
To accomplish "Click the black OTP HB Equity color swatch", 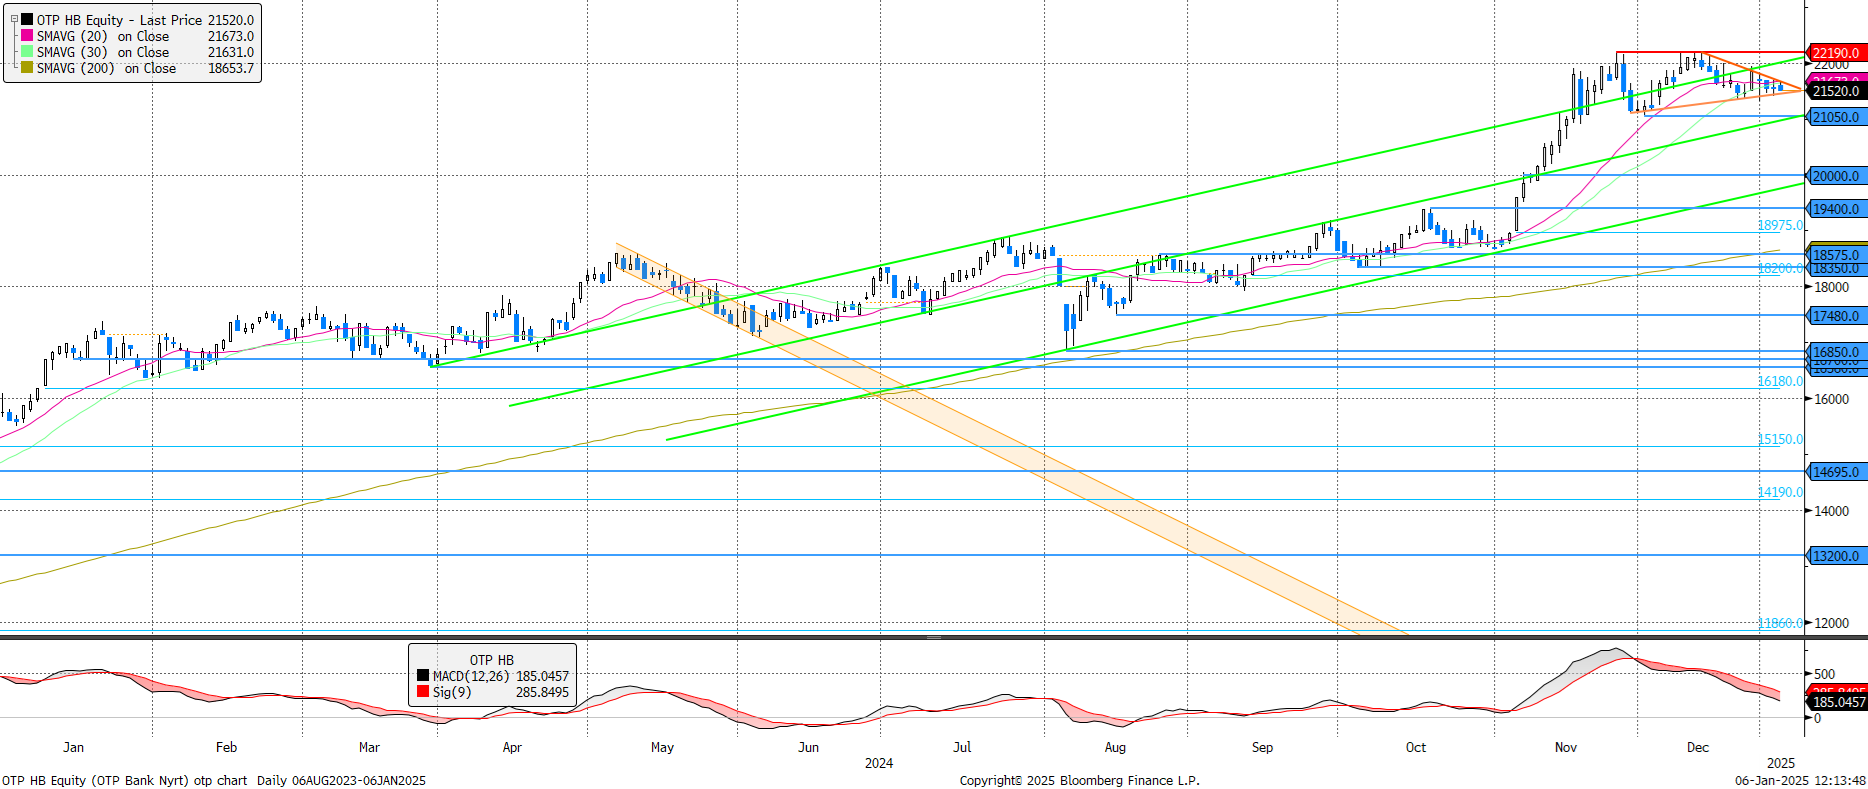I will (27, 20).
